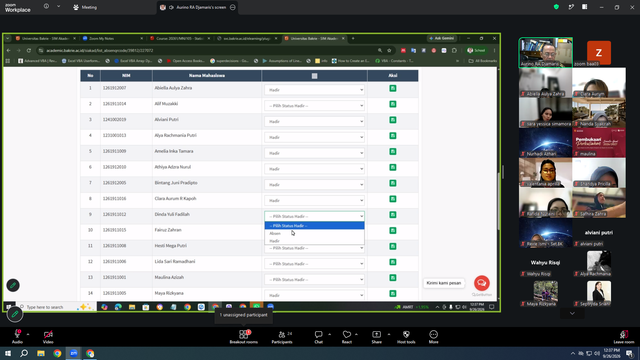The height and width of the screenshot is (360, 640).
Task: Save attendance for Abiella Aulya Zahra
Action: click(393, 88)
